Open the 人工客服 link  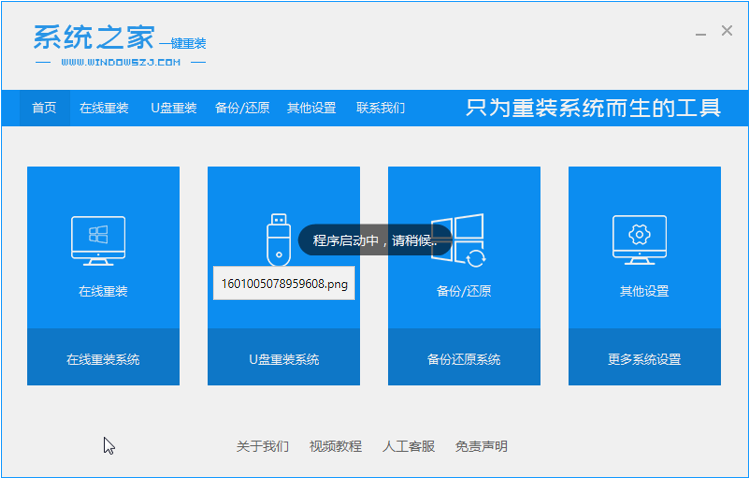408,446
